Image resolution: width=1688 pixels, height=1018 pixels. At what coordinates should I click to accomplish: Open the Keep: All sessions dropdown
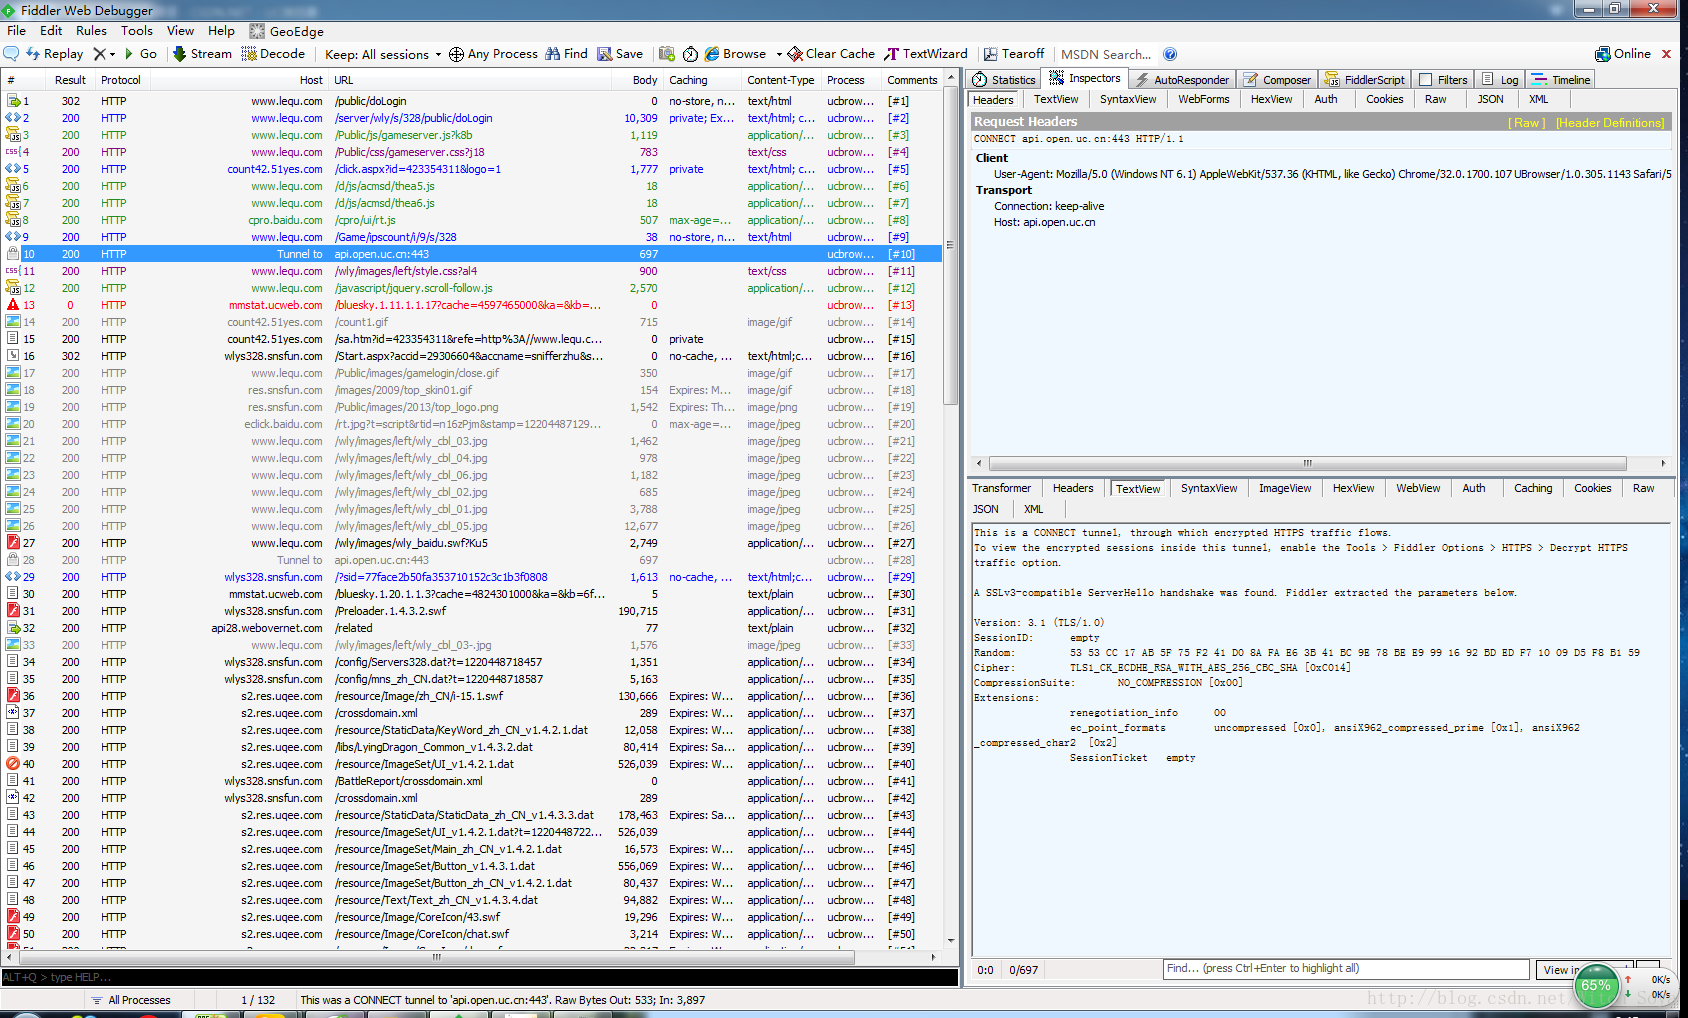click(x=383, y=54)
